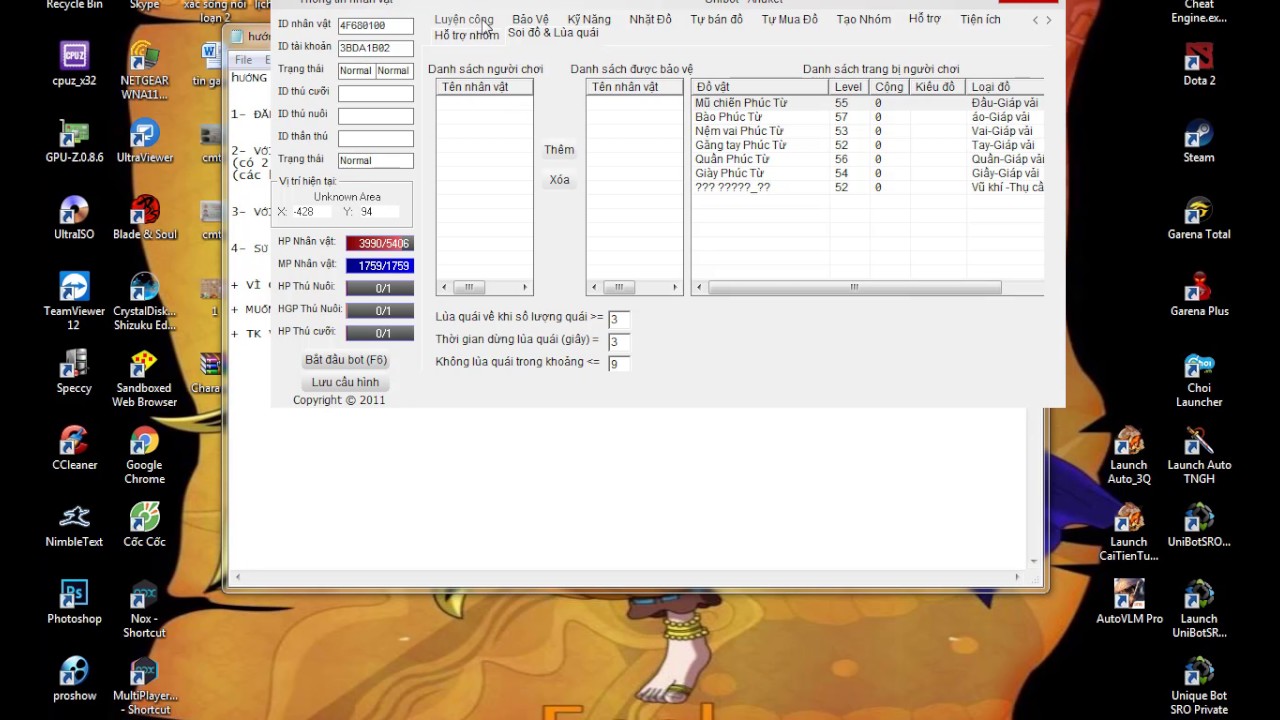Select the Giày Phúc Từ row
1280x720 pixels.
[x=868, y=173]
